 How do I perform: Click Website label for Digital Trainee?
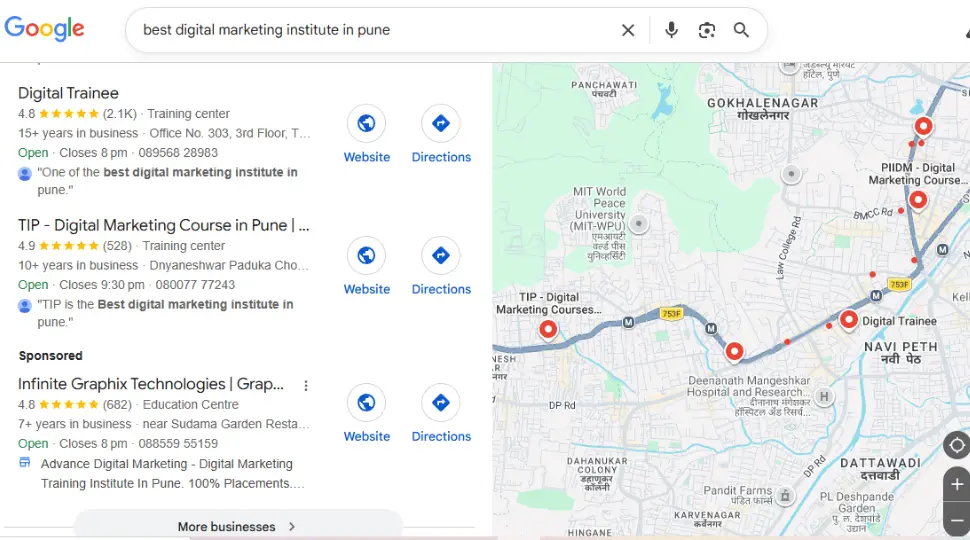coord(367,157)
